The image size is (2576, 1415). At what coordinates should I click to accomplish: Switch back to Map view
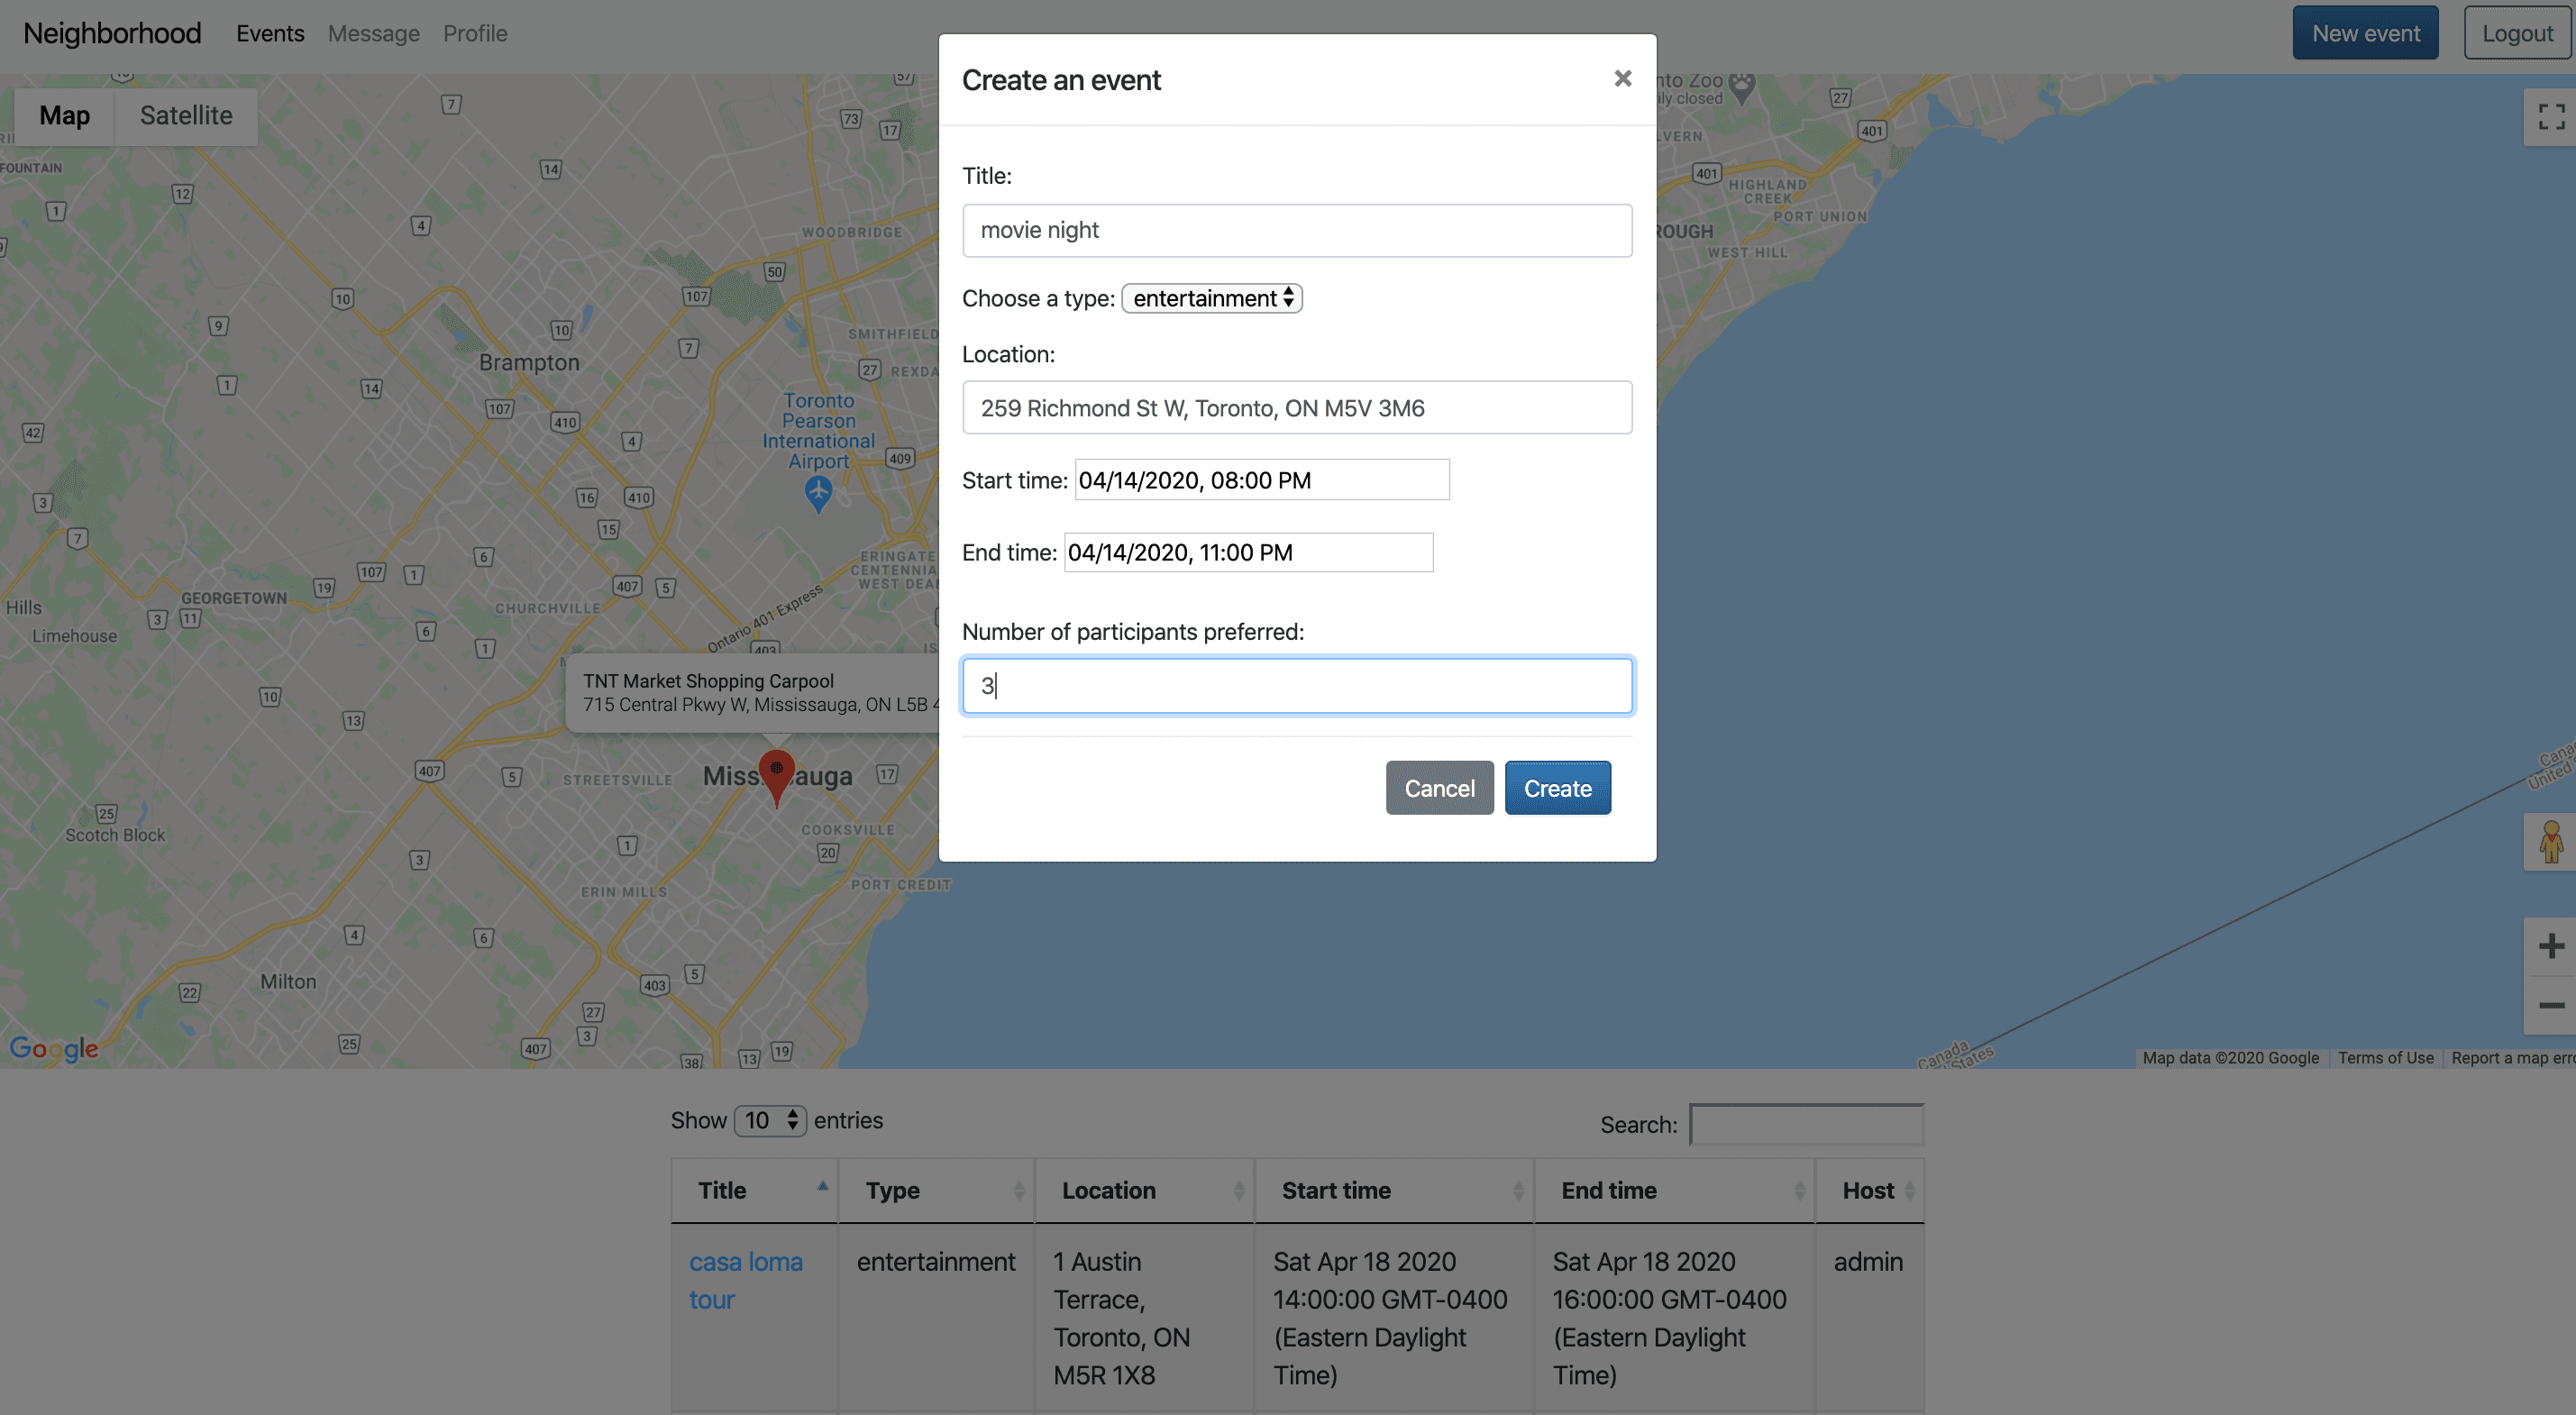click(x=63, y=116)
